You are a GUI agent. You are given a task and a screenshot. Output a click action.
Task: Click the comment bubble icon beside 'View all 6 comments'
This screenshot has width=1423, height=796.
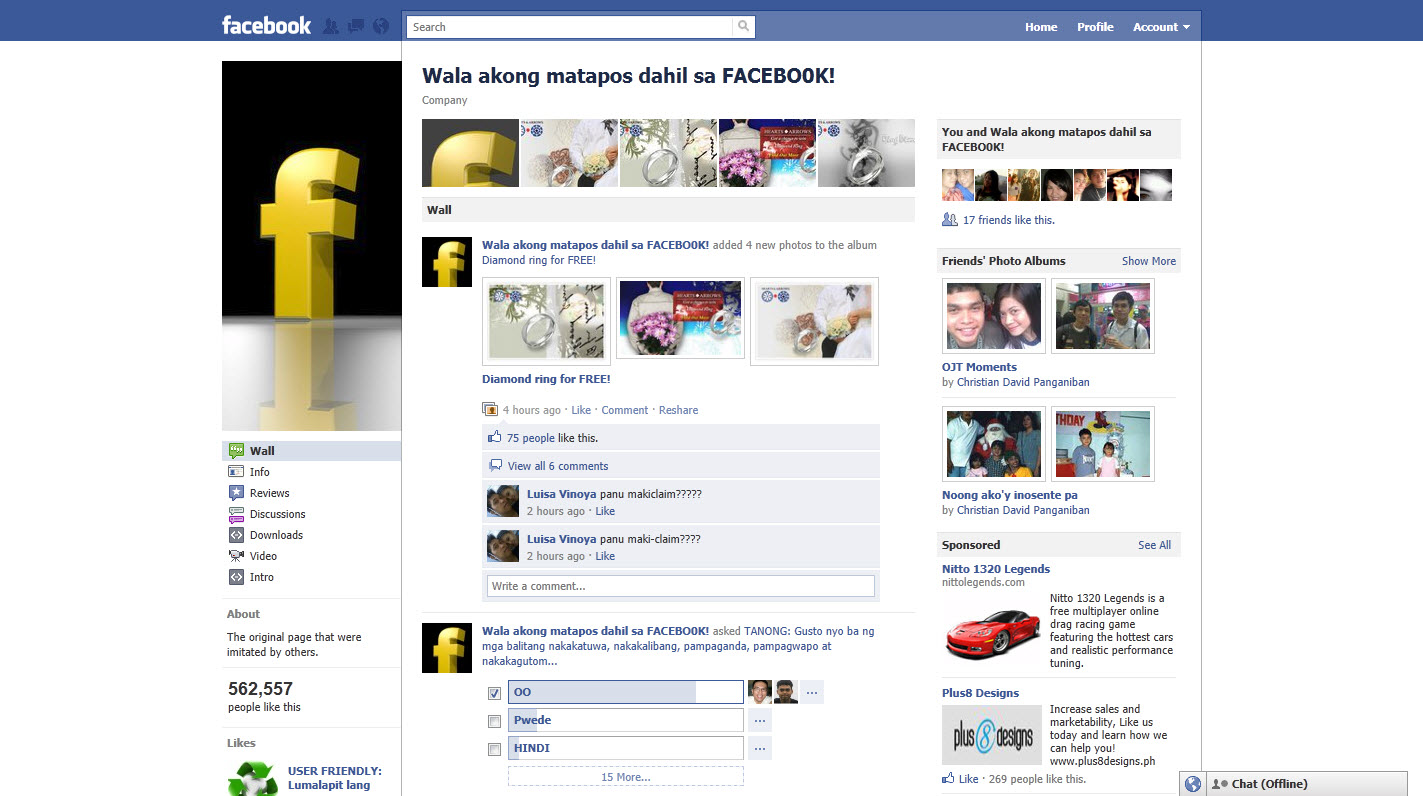[x=494, y=466]
